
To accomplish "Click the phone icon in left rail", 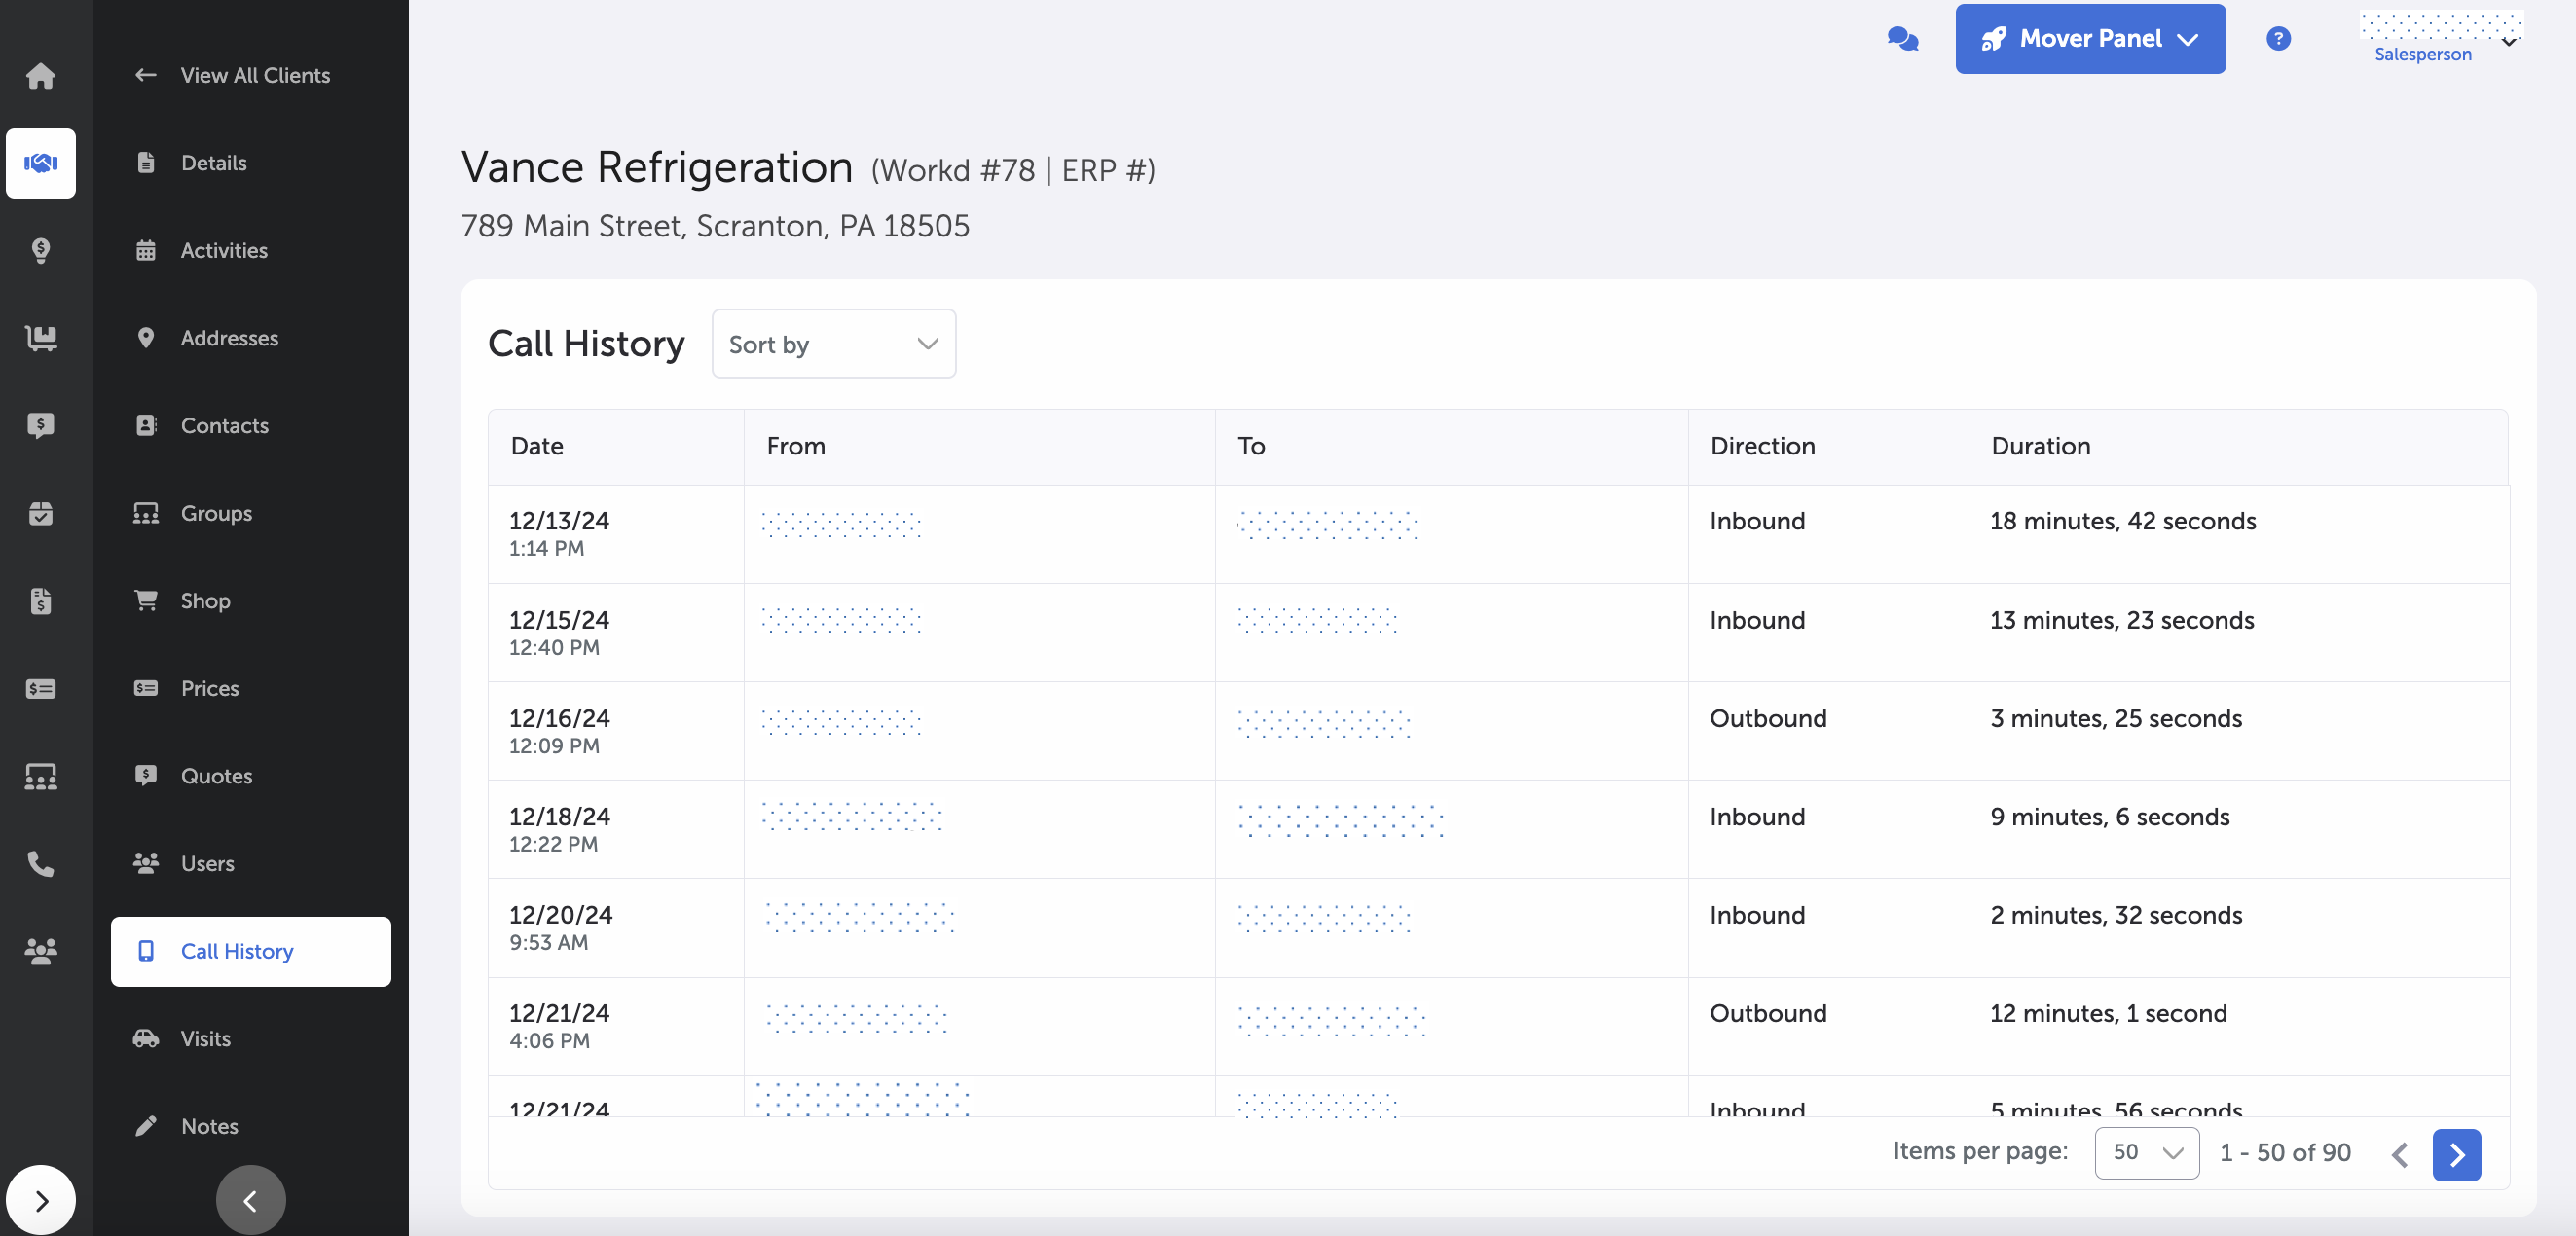I will coord(40,863).
